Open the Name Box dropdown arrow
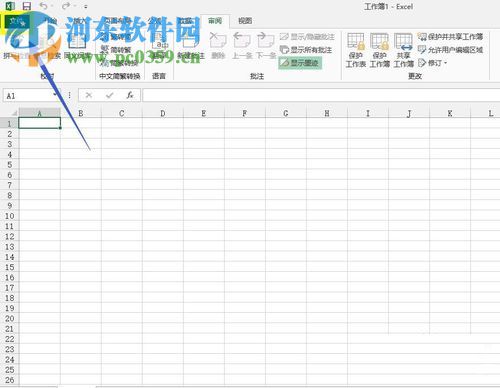This screenshot has width=500, height=388. tap(55, 96)
